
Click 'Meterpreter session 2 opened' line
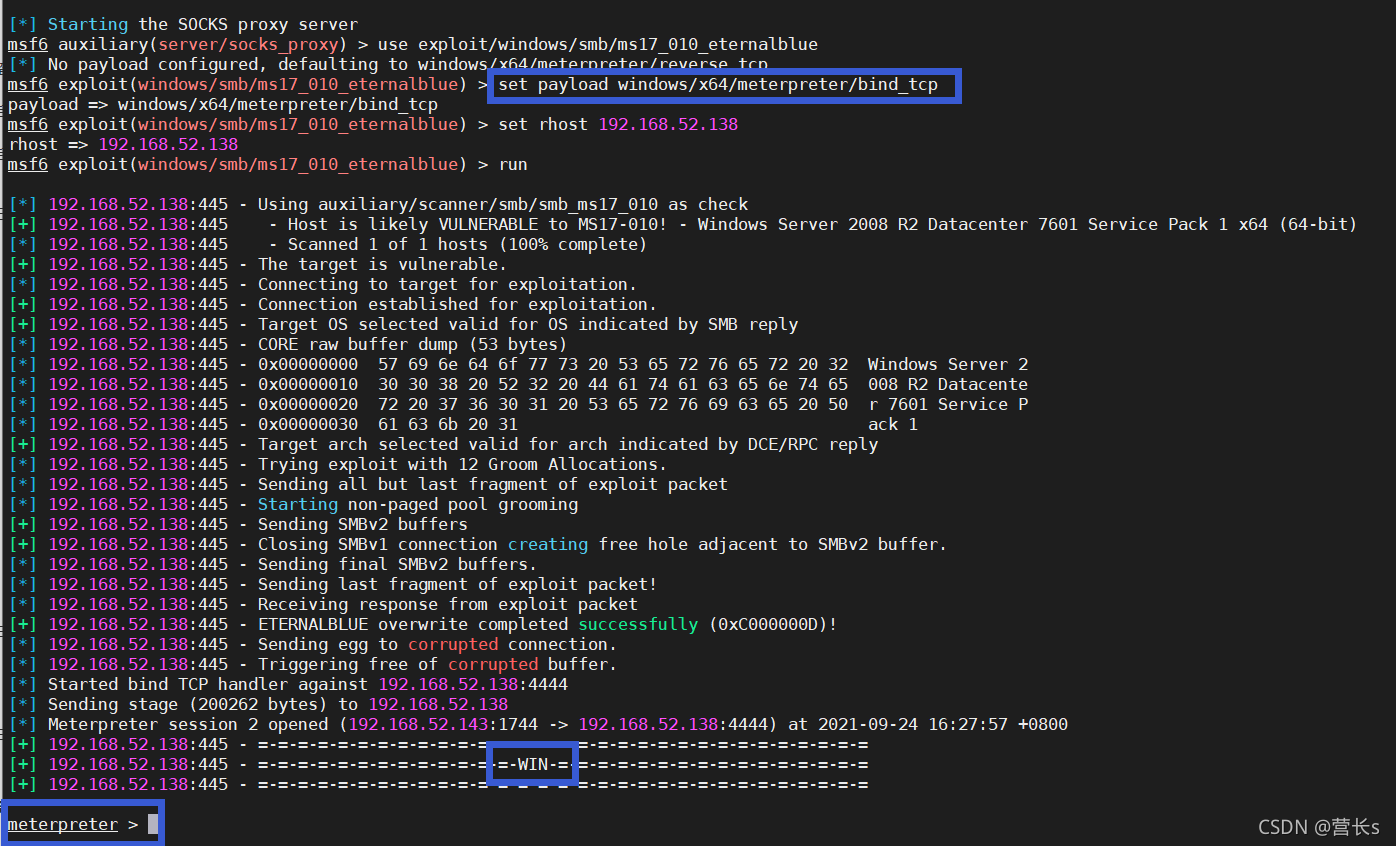click(x=538, y=724)
